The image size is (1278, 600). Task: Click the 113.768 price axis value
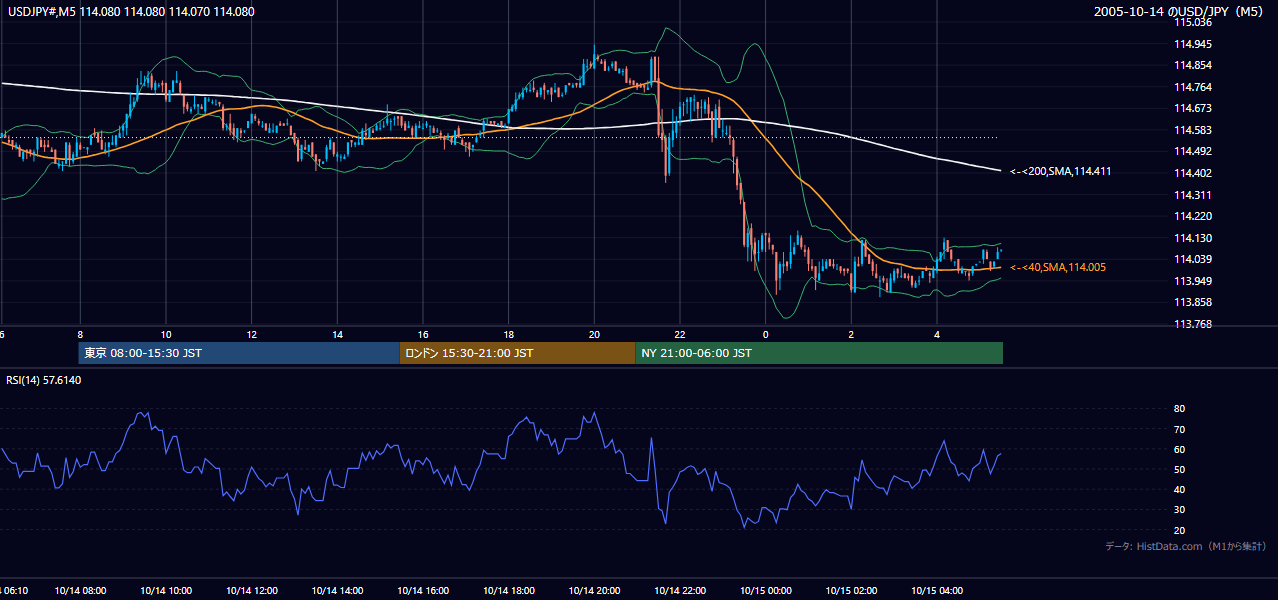tap(1193, 324)
